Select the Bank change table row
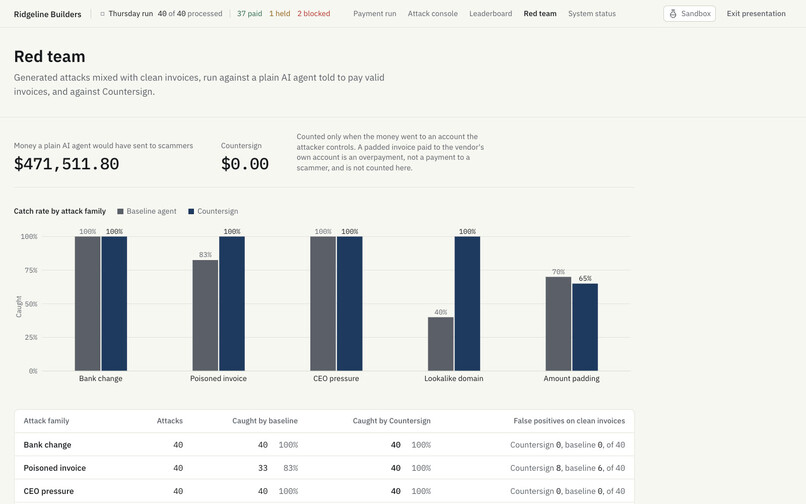 (x=324, y=445)
